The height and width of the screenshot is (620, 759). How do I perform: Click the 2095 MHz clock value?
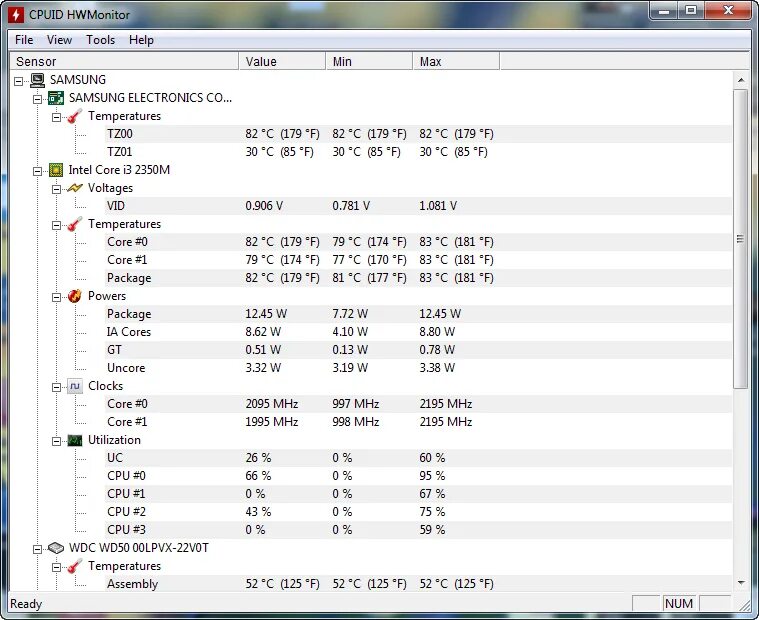(272, 404)
